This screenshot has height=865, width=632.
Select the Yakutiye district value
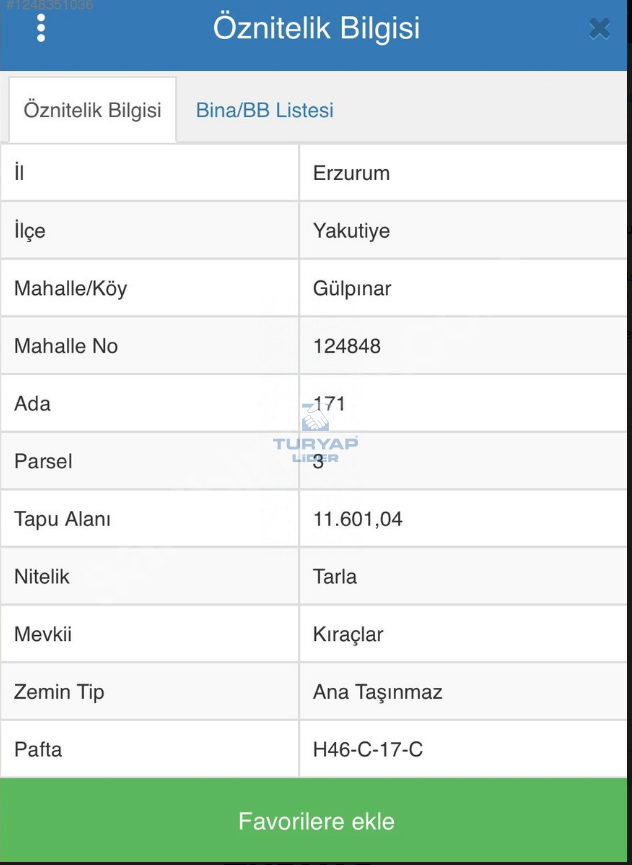point(351,231)
